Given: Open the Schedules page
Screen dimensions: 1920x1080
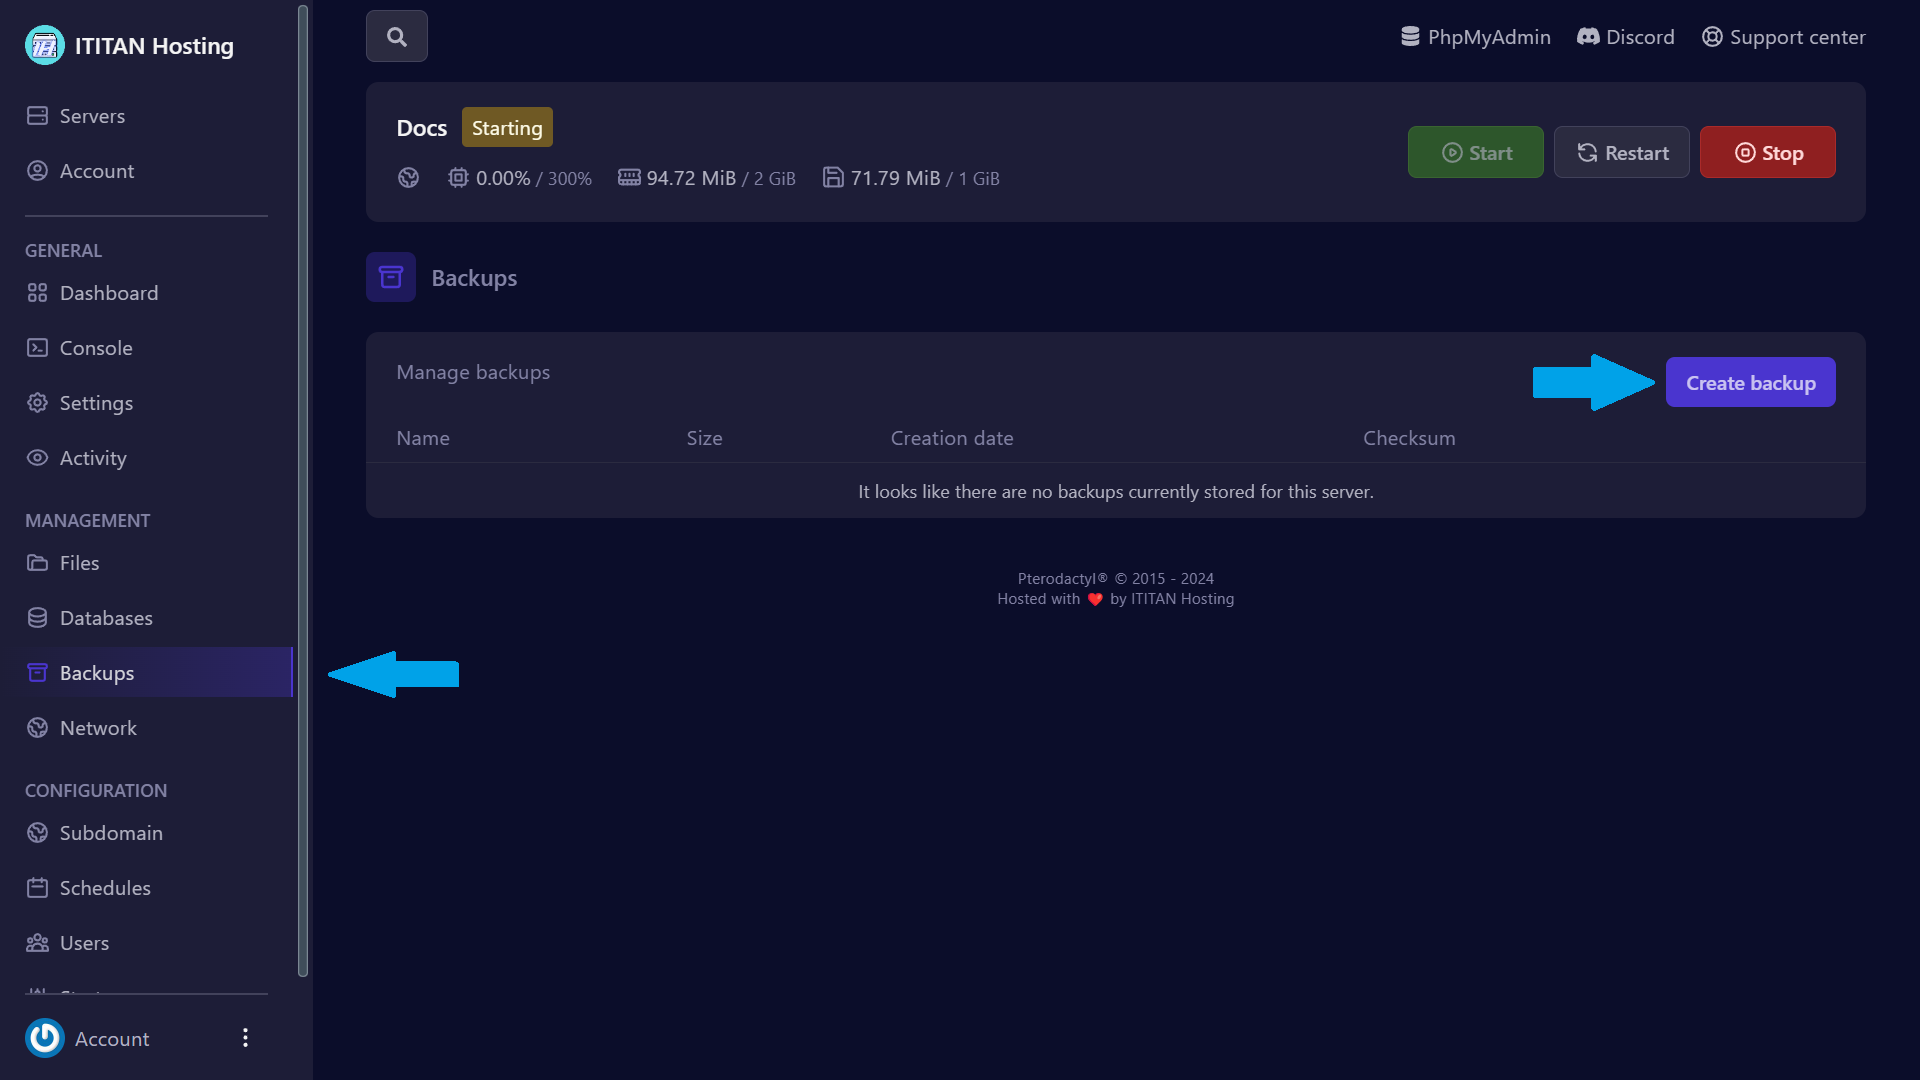Looking at the screenshot, I should [x=104, y=888].
